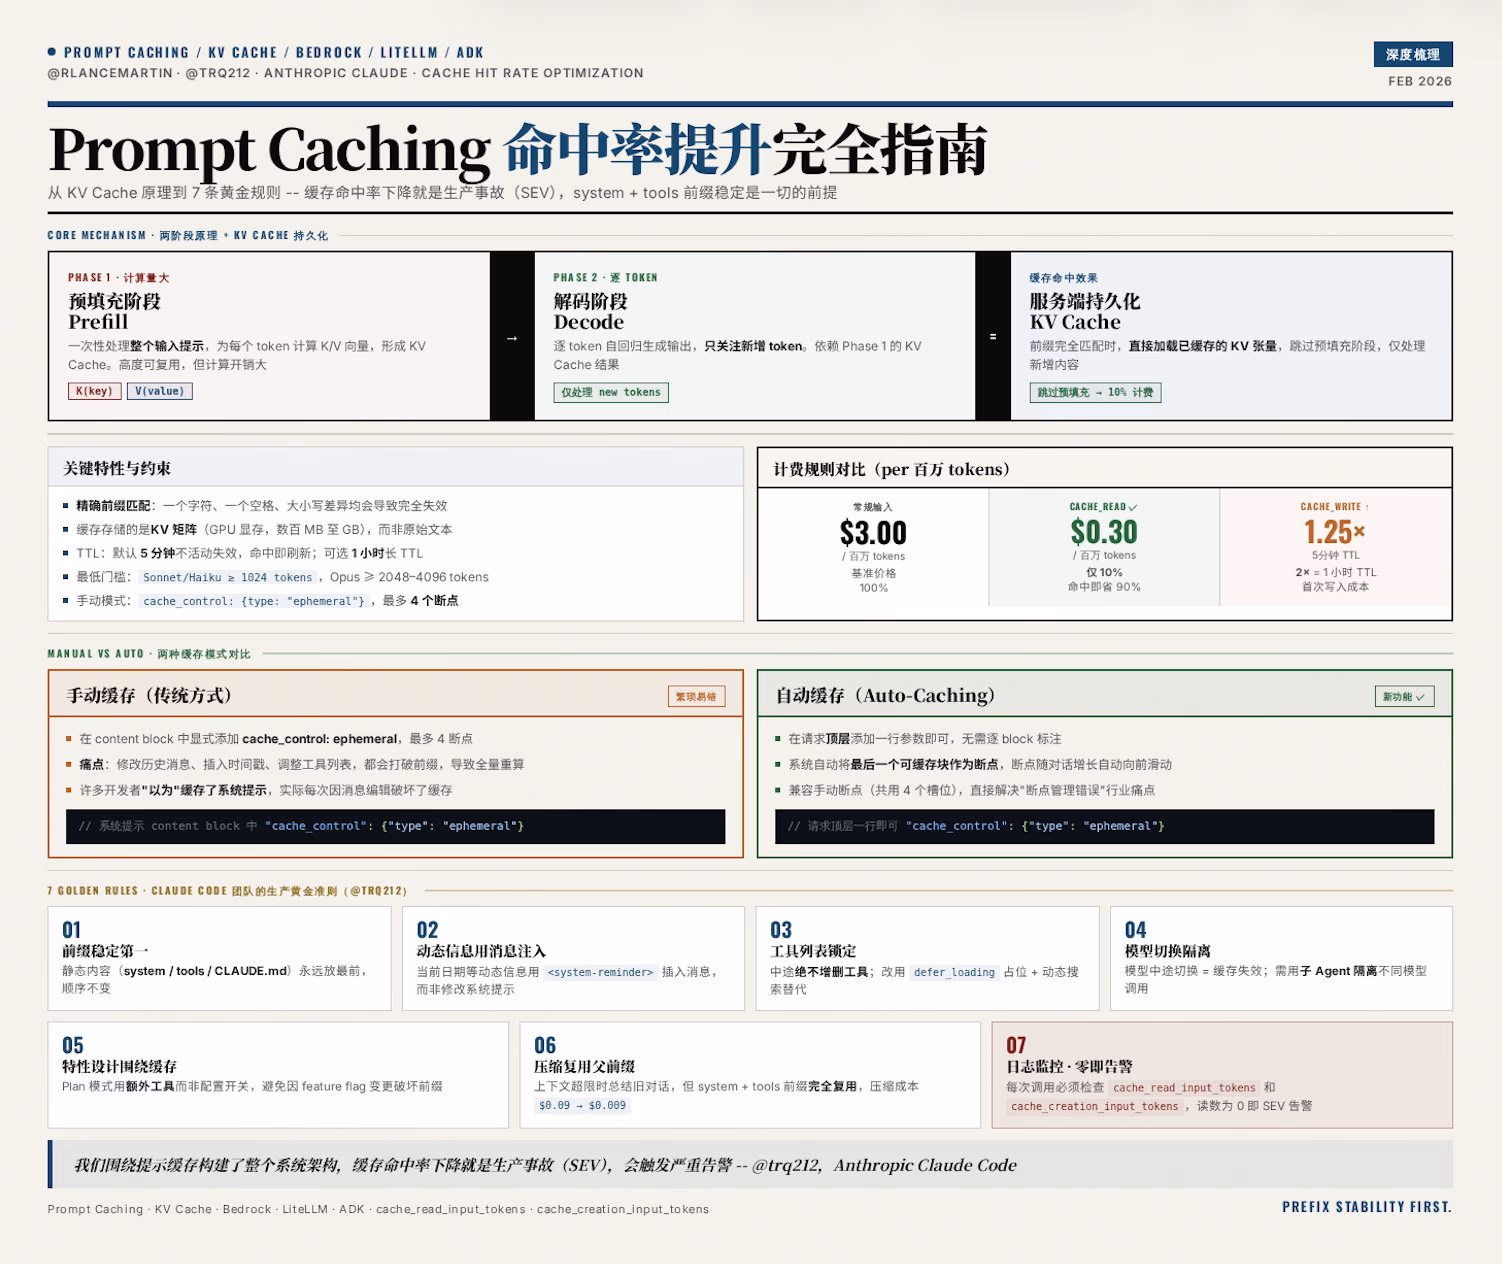Viewport: 1502px width, 1264px height.
Task: Click rule 02 动态信息用消息注入 title
Action: click(481, 951)
